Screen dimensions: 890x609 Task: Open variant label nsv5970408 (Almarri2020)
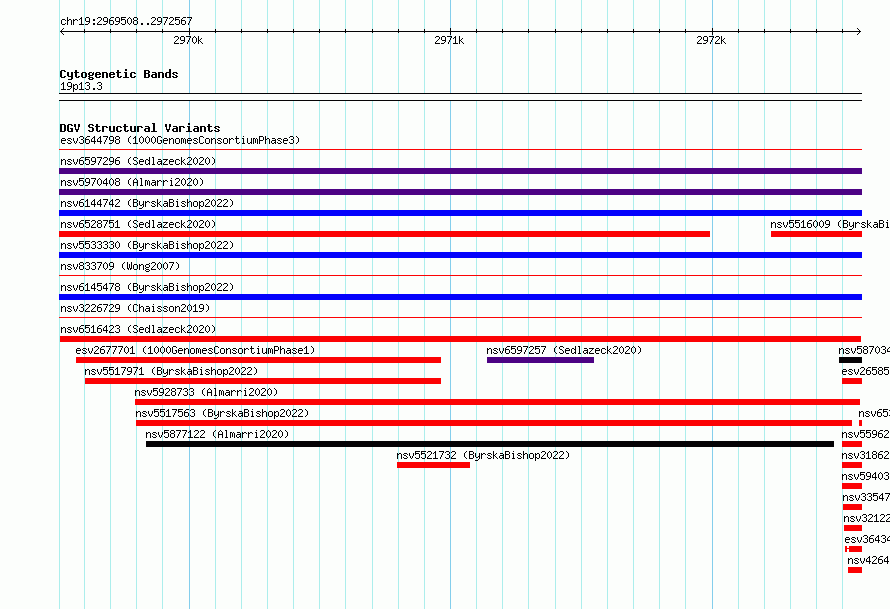(132, 182)
